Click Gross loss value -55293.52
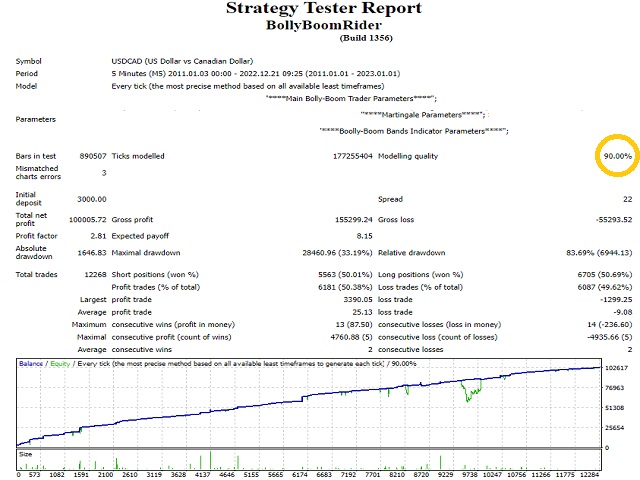 pos(614,220)
